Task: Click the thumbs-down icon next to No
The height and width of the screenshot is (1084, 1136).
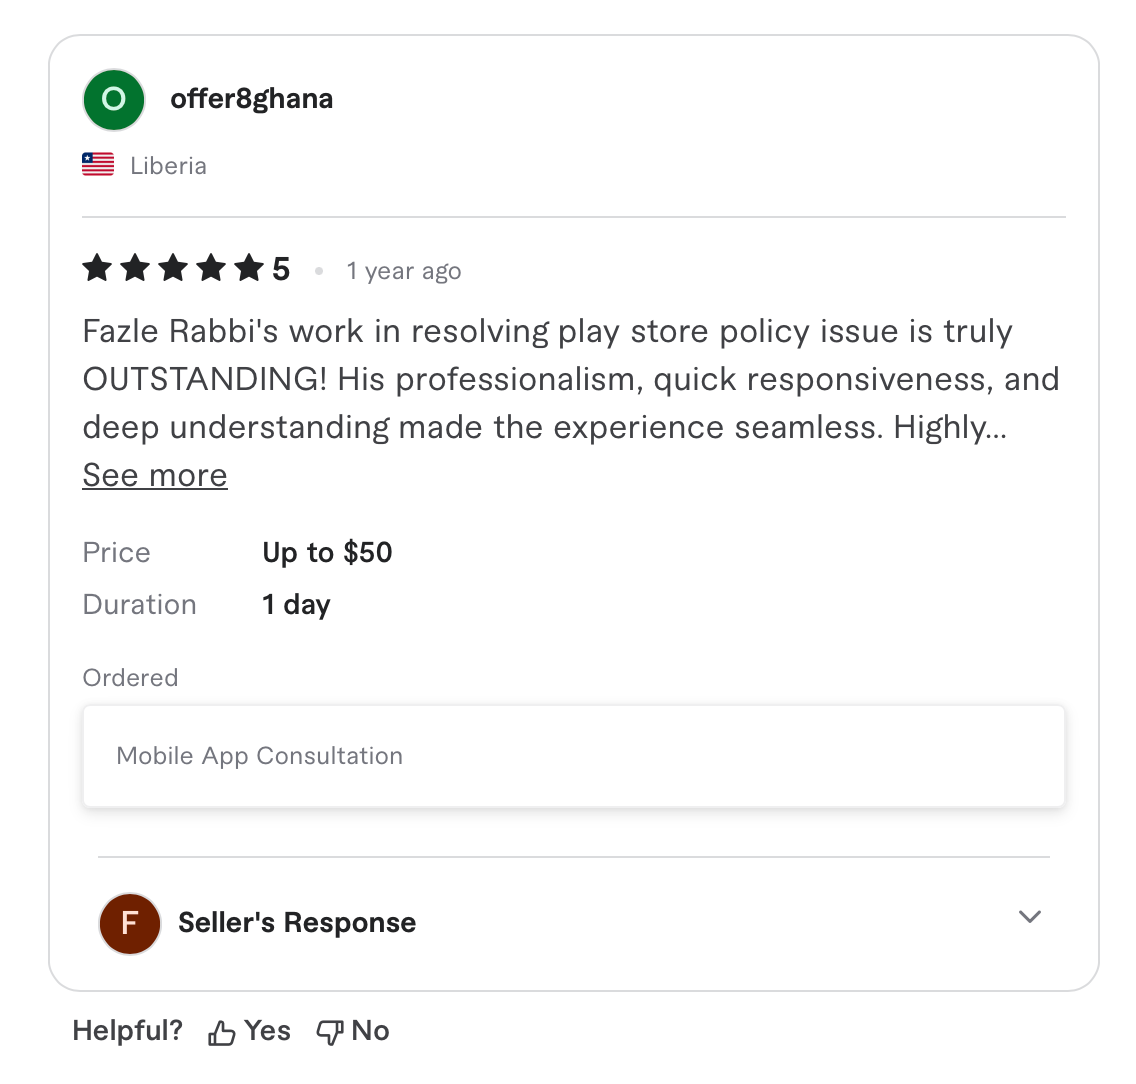Action: click(x=330, y=1030)
